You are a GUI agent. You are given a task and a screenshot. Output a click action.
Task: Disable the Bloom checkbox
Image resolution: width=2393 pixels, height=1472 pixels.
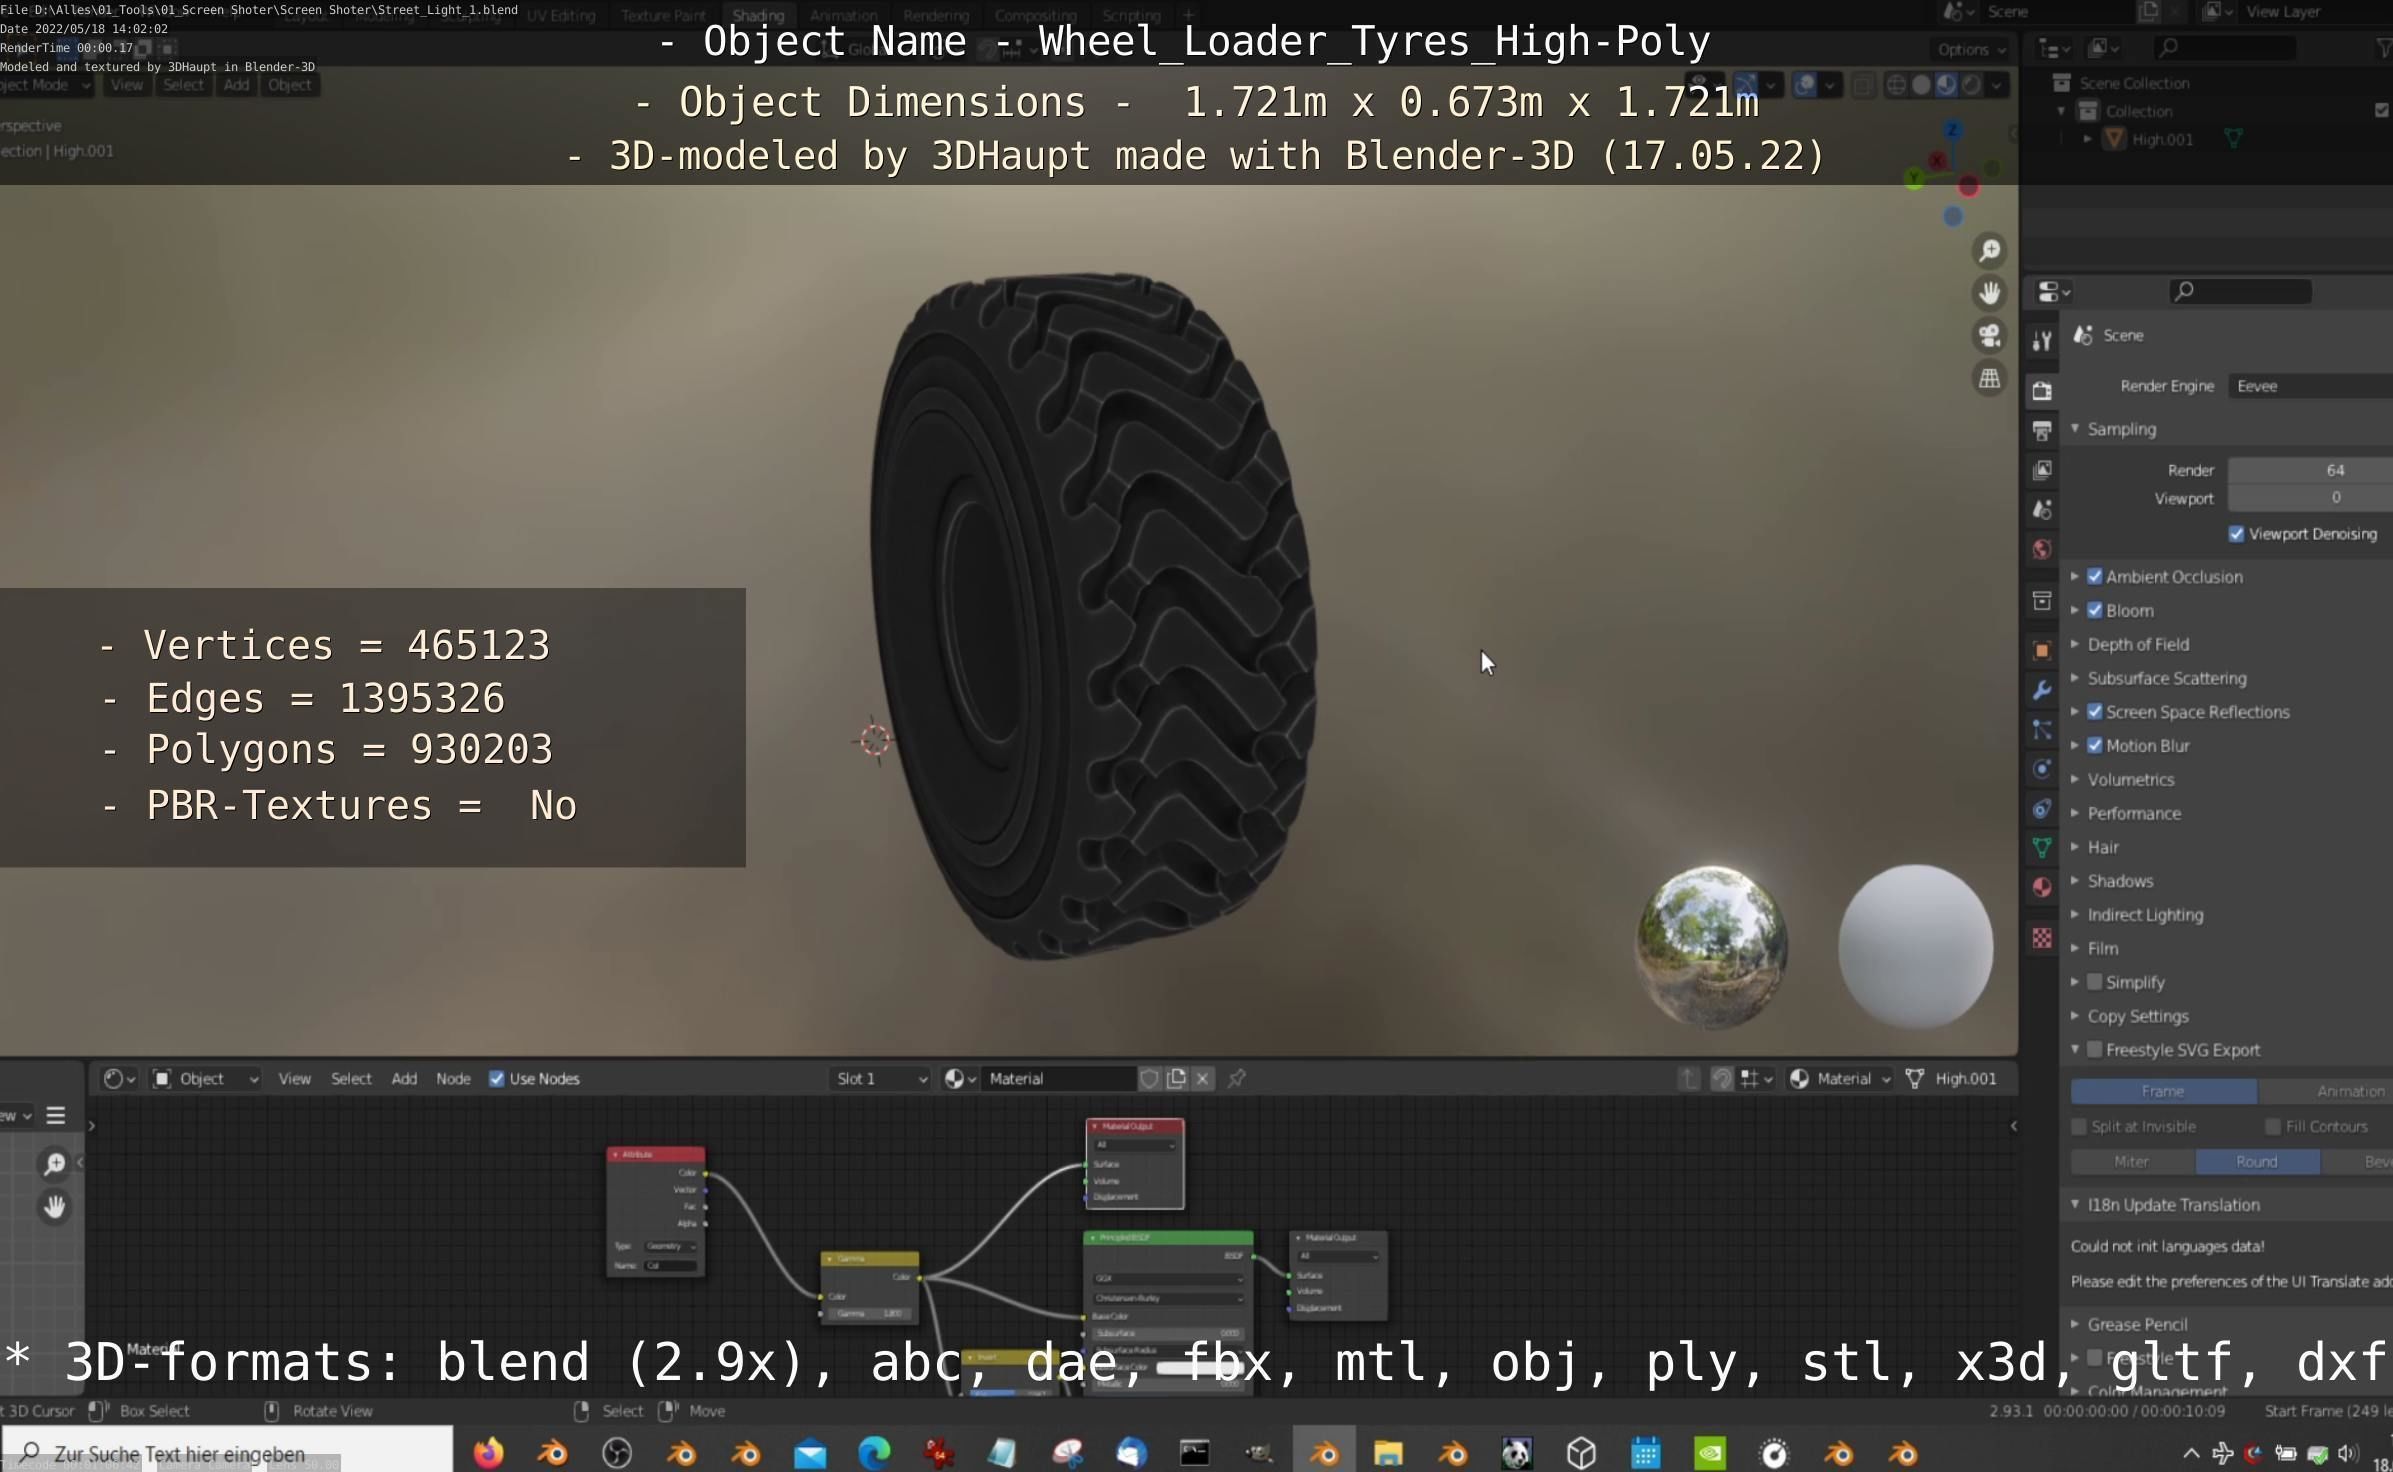(x=2095, y=610)
